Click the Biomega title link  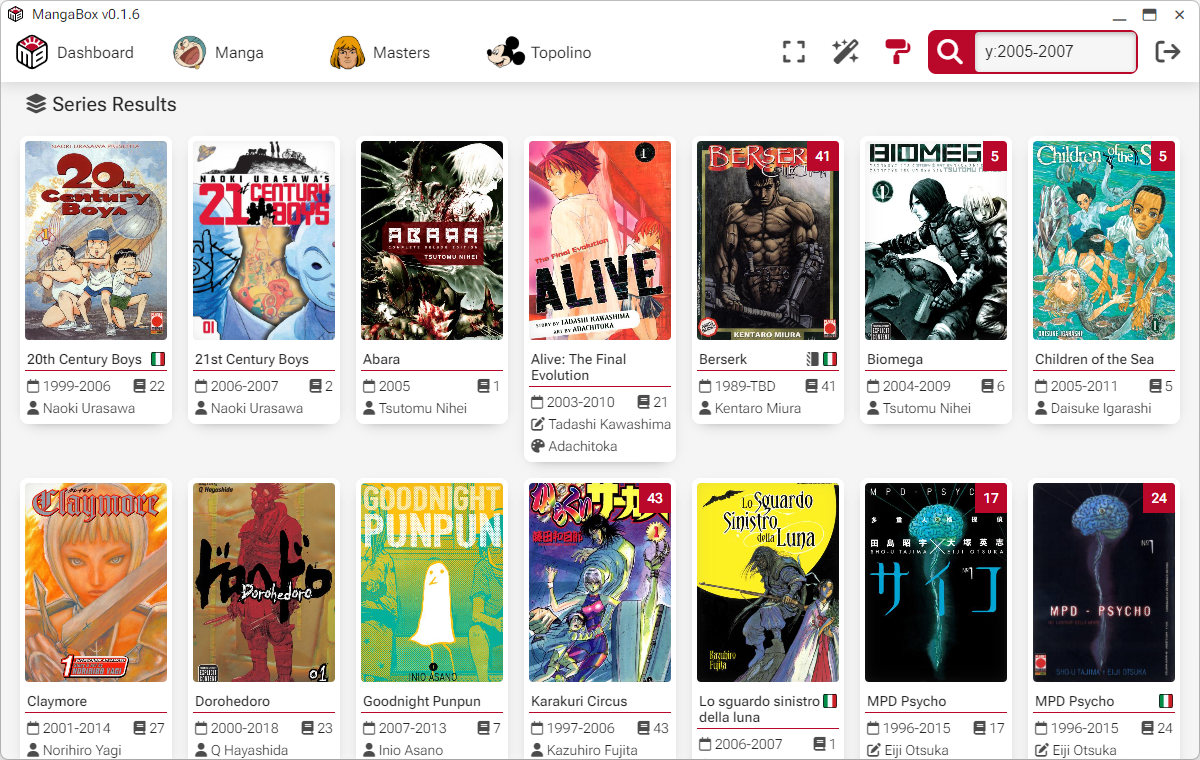tap(895, 359)
